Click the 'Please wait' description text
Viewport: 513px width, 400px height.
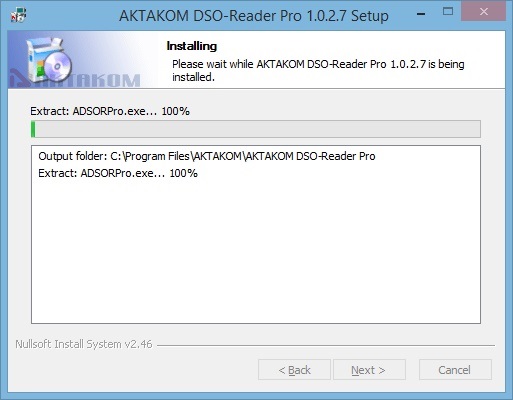point(318,70)
